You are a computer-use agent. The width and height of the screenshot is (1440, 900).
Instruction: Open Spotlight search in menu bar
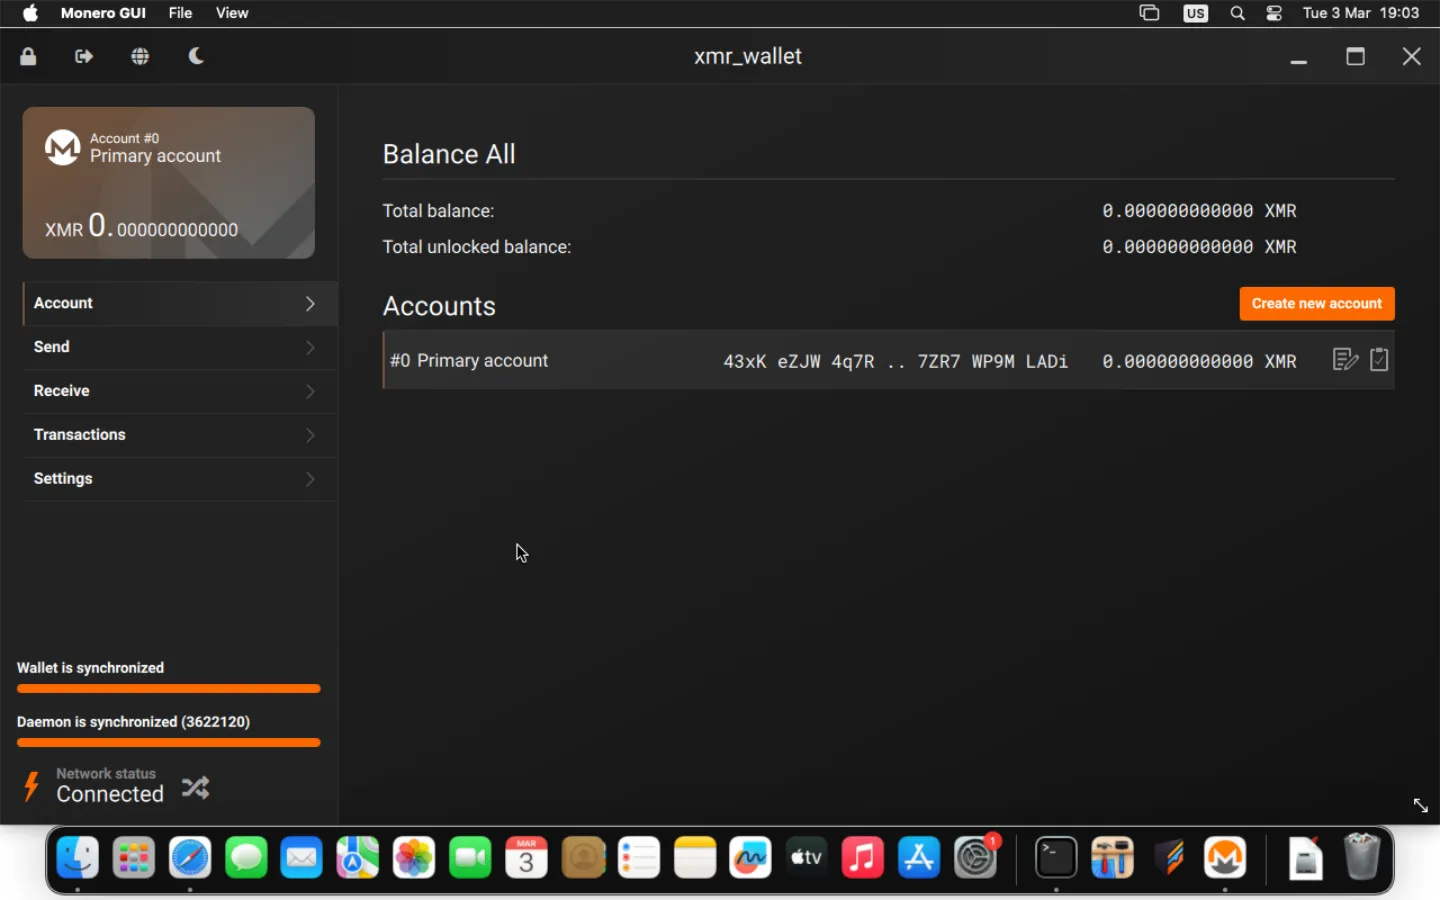(1238, 13)
